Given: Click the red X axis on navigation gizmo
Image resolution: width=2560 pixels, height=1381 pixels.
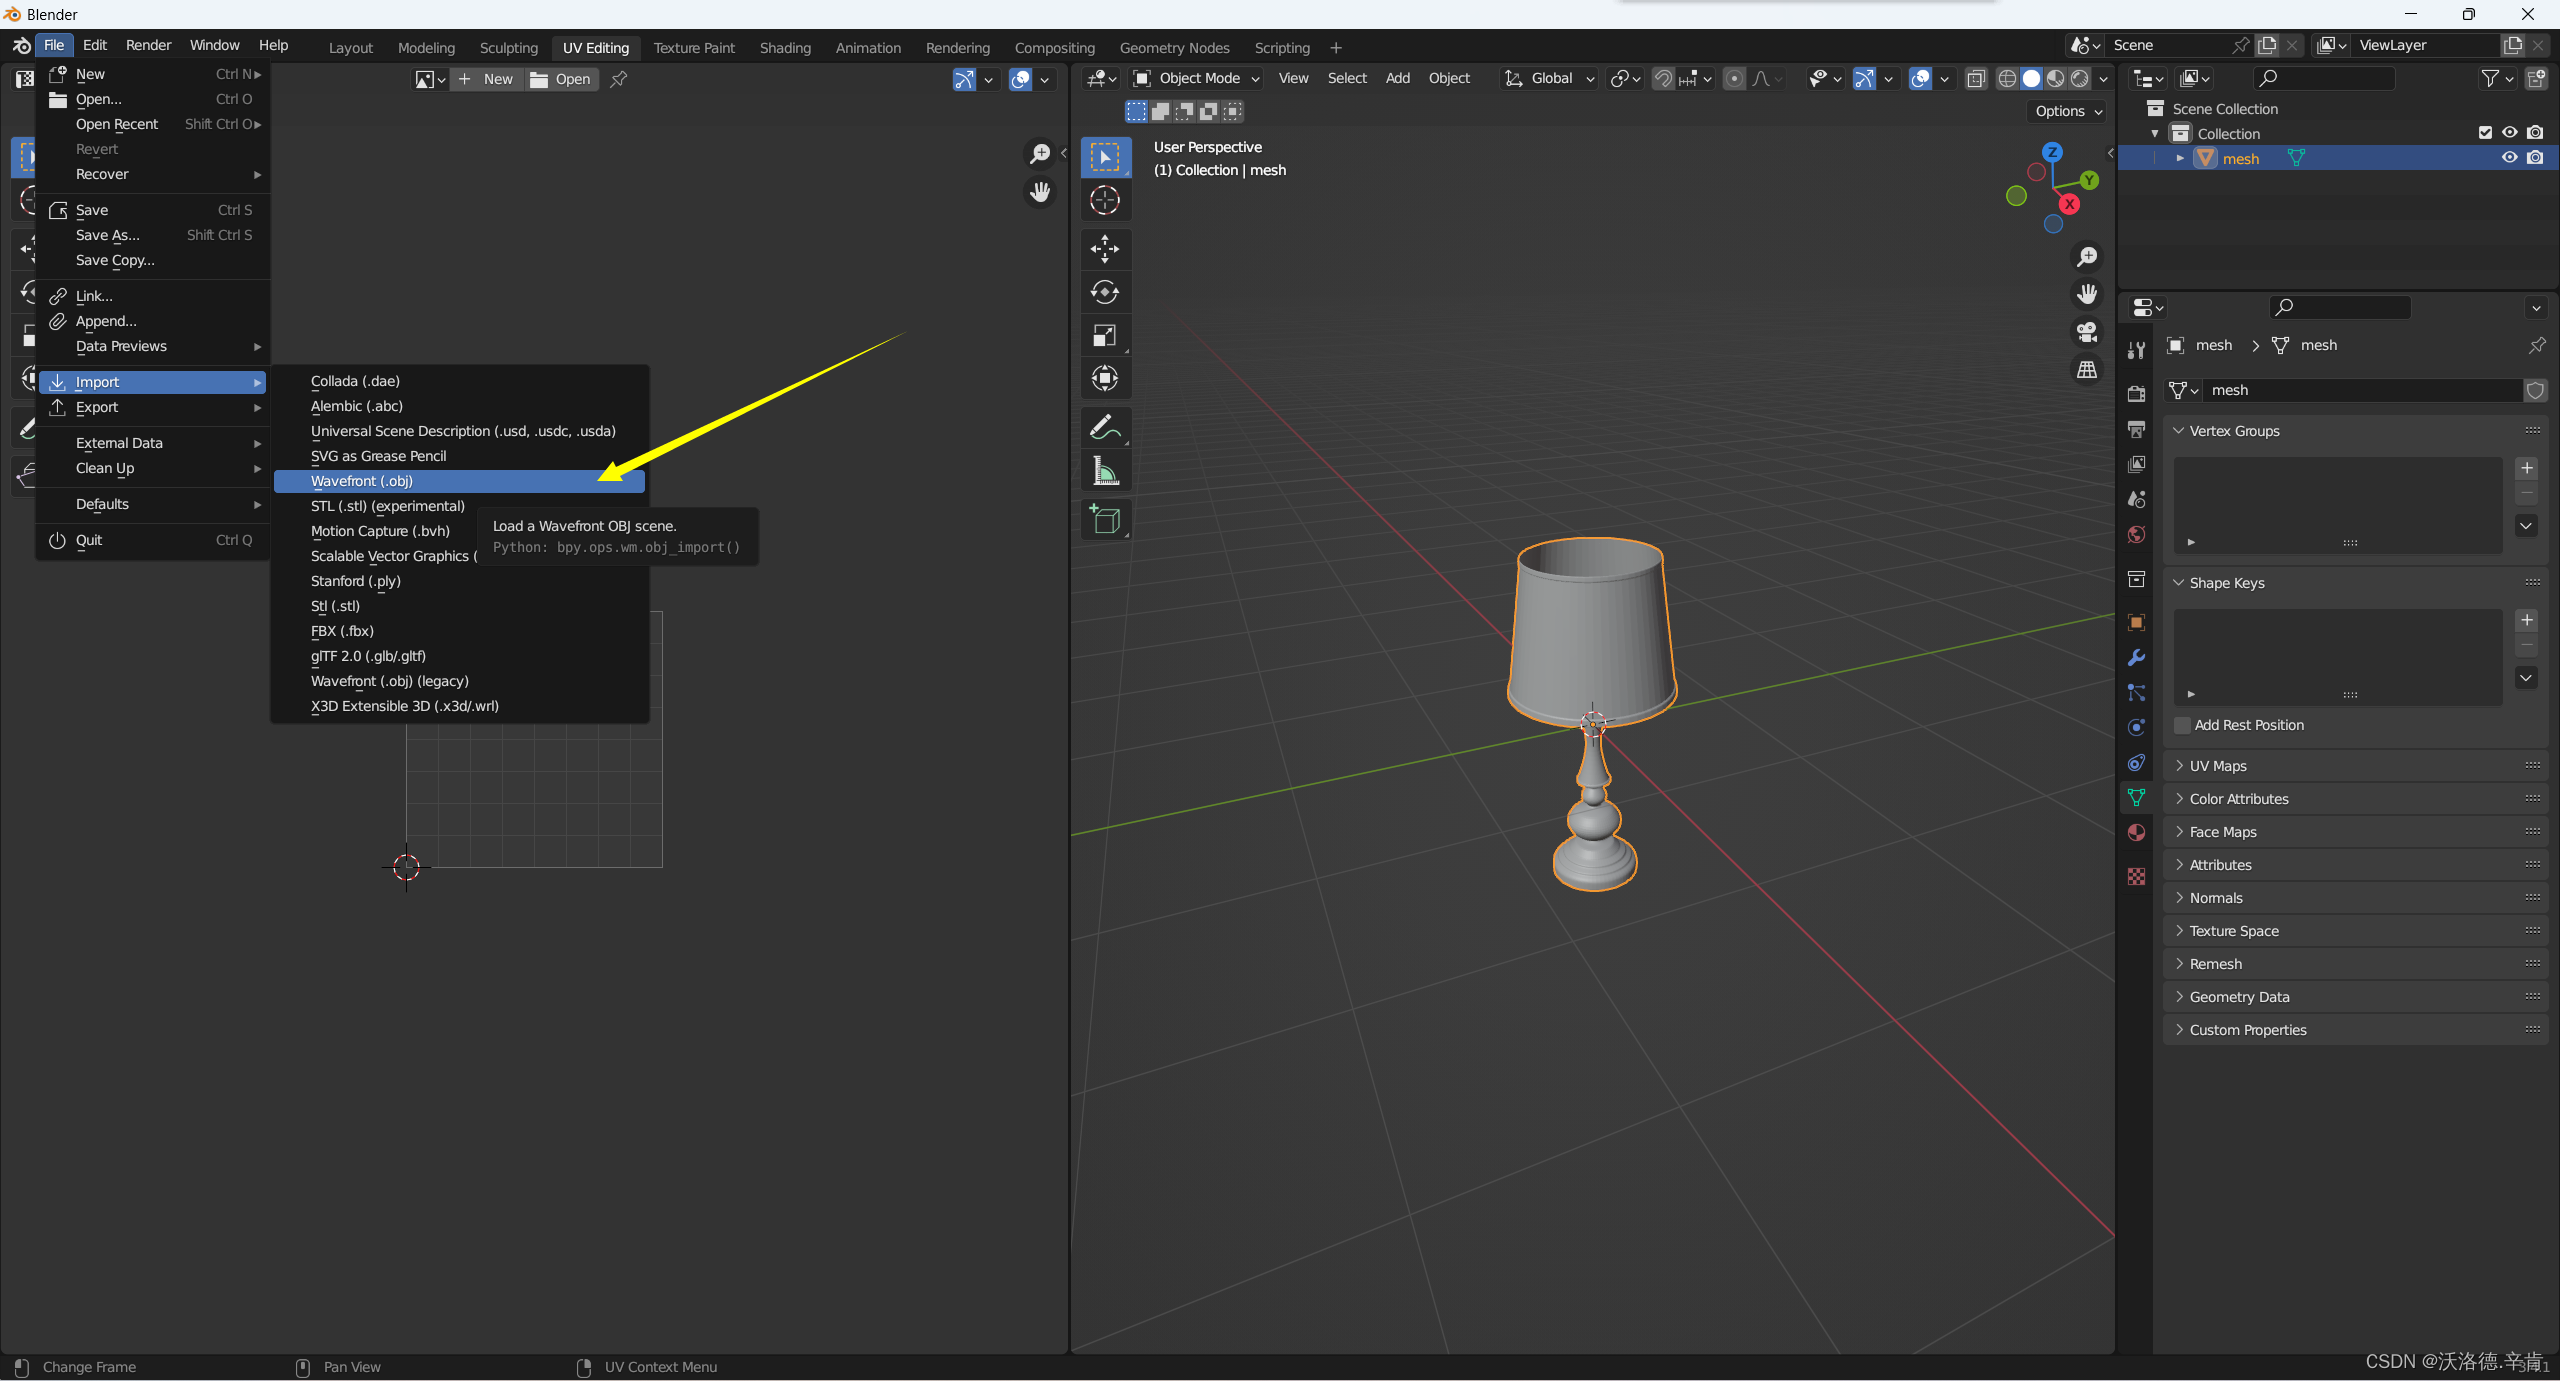Looking at the screenshot, I should pos(2069,204).
